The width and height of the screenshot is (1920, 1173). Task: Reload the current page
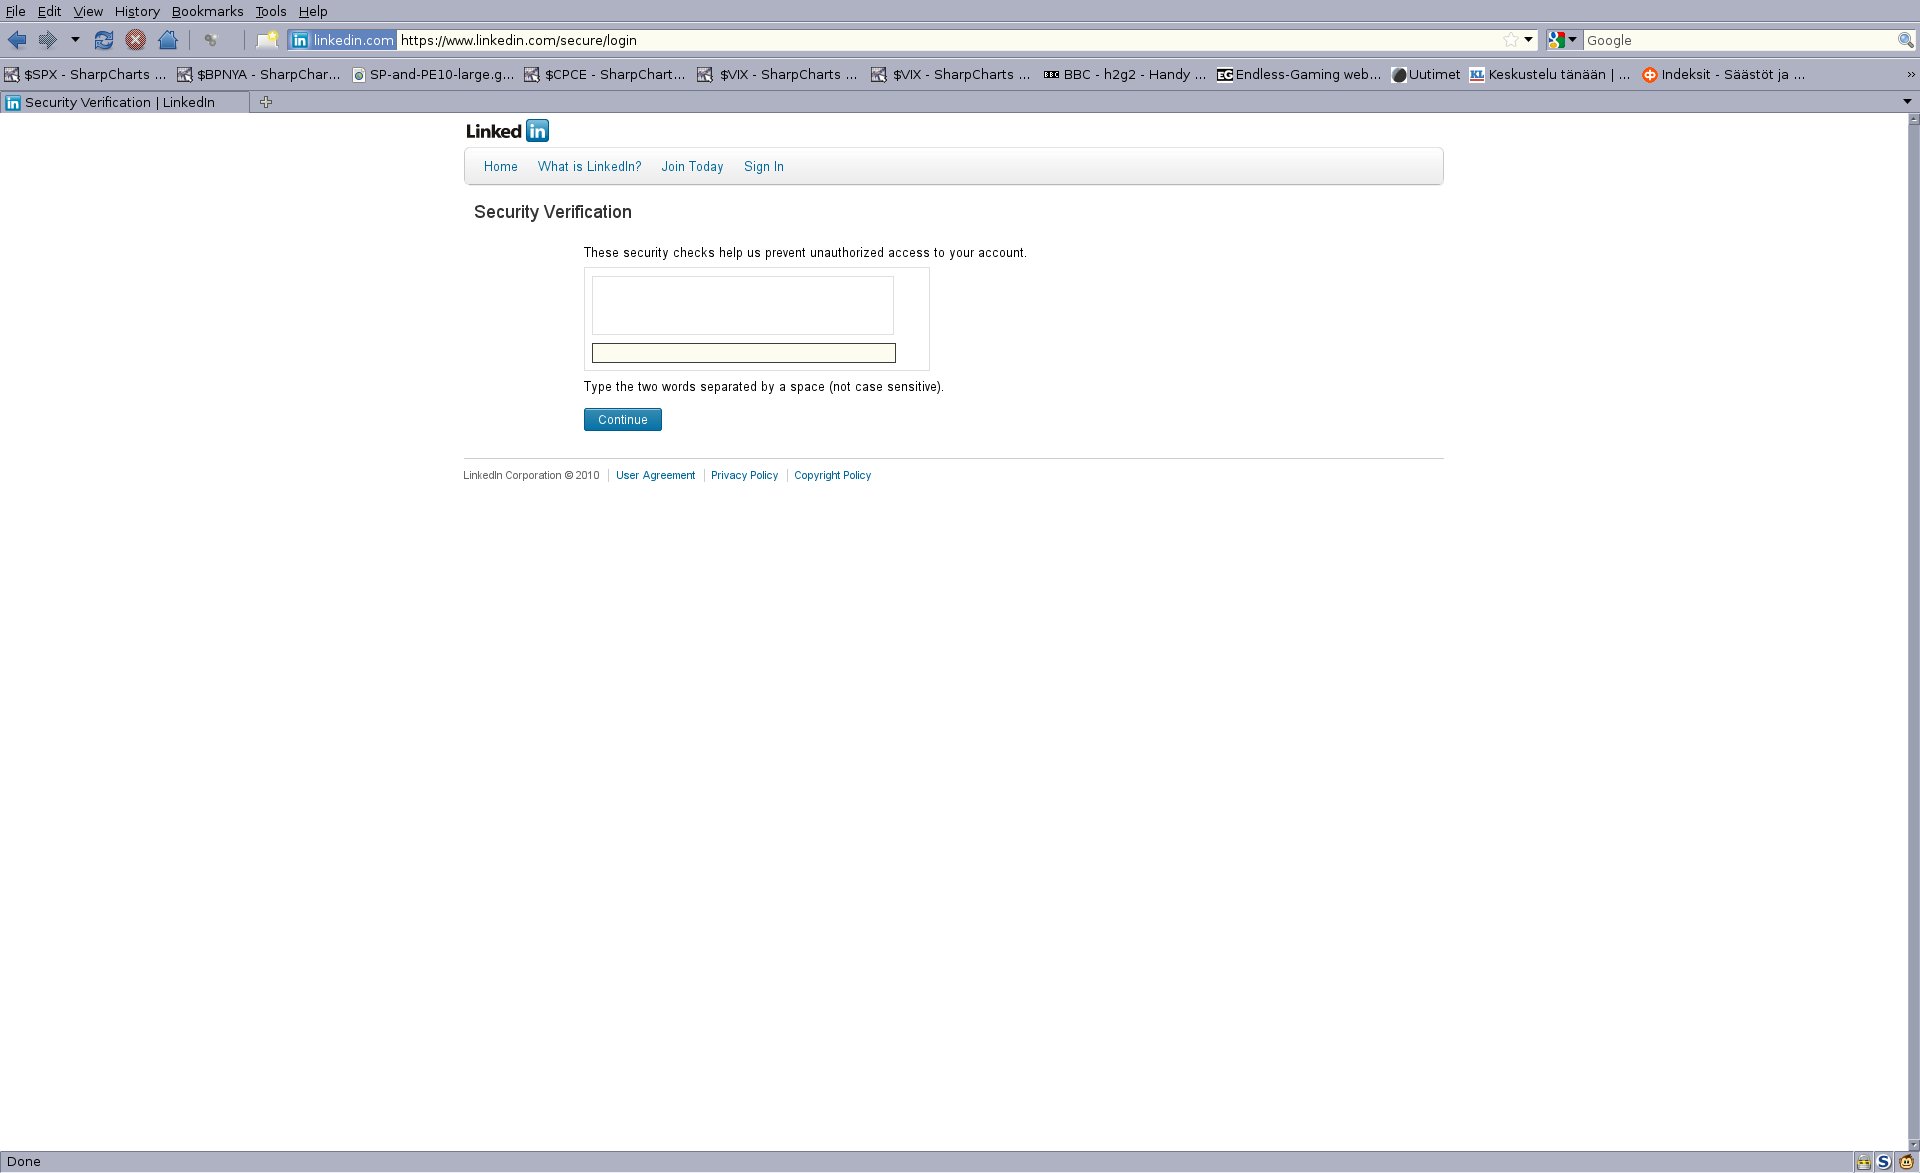(103, 40)
